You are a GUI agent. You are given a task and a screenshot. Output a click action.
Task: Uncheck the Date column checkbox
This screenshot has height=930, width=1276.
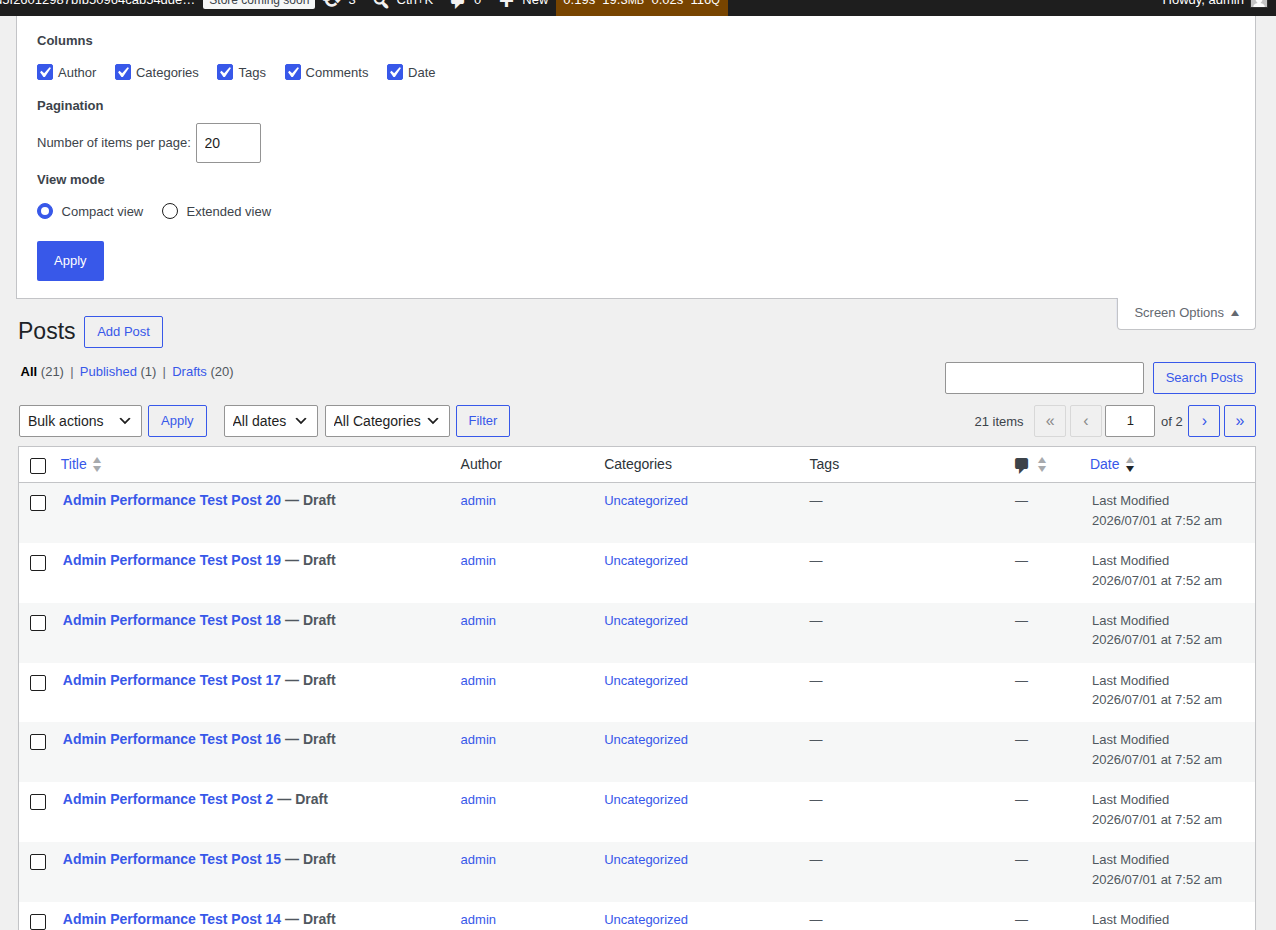click(x=395, y=72)
